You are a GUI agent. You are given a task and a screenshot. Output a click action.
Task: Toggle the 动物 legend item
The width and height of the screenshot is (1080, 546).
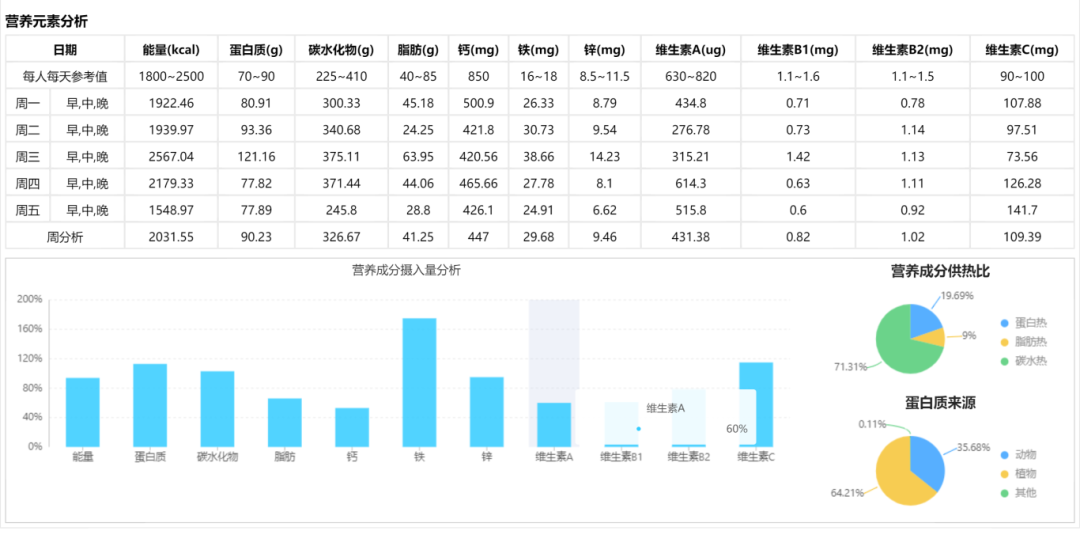point(1019,454)
